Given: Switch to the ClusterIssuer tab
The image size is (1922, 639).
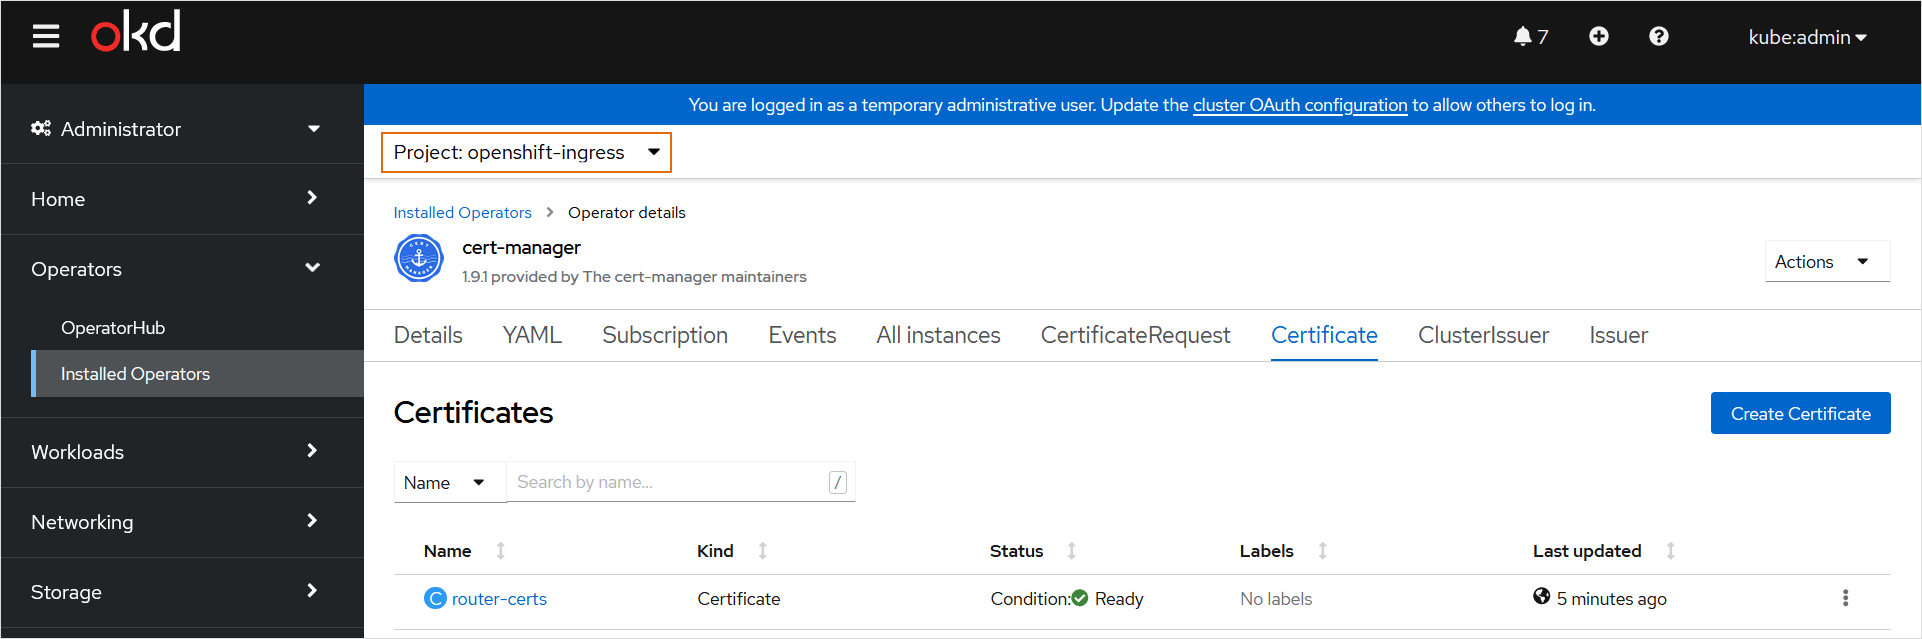Looking at the screenshot, I should click(1483, 335).
